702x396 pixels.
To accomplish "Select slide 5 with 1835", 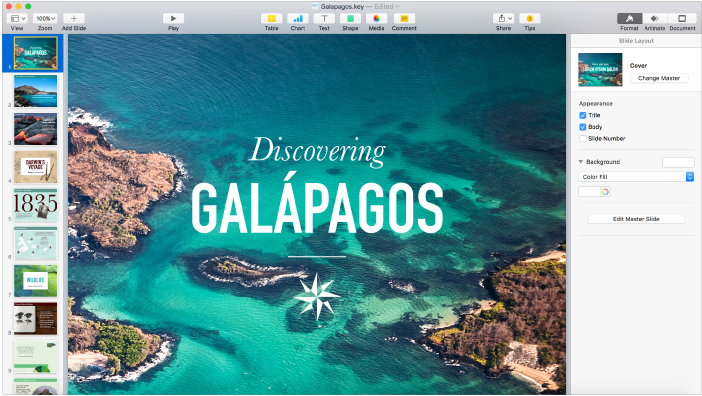I will pyautogui.click(x=36, y=205).
